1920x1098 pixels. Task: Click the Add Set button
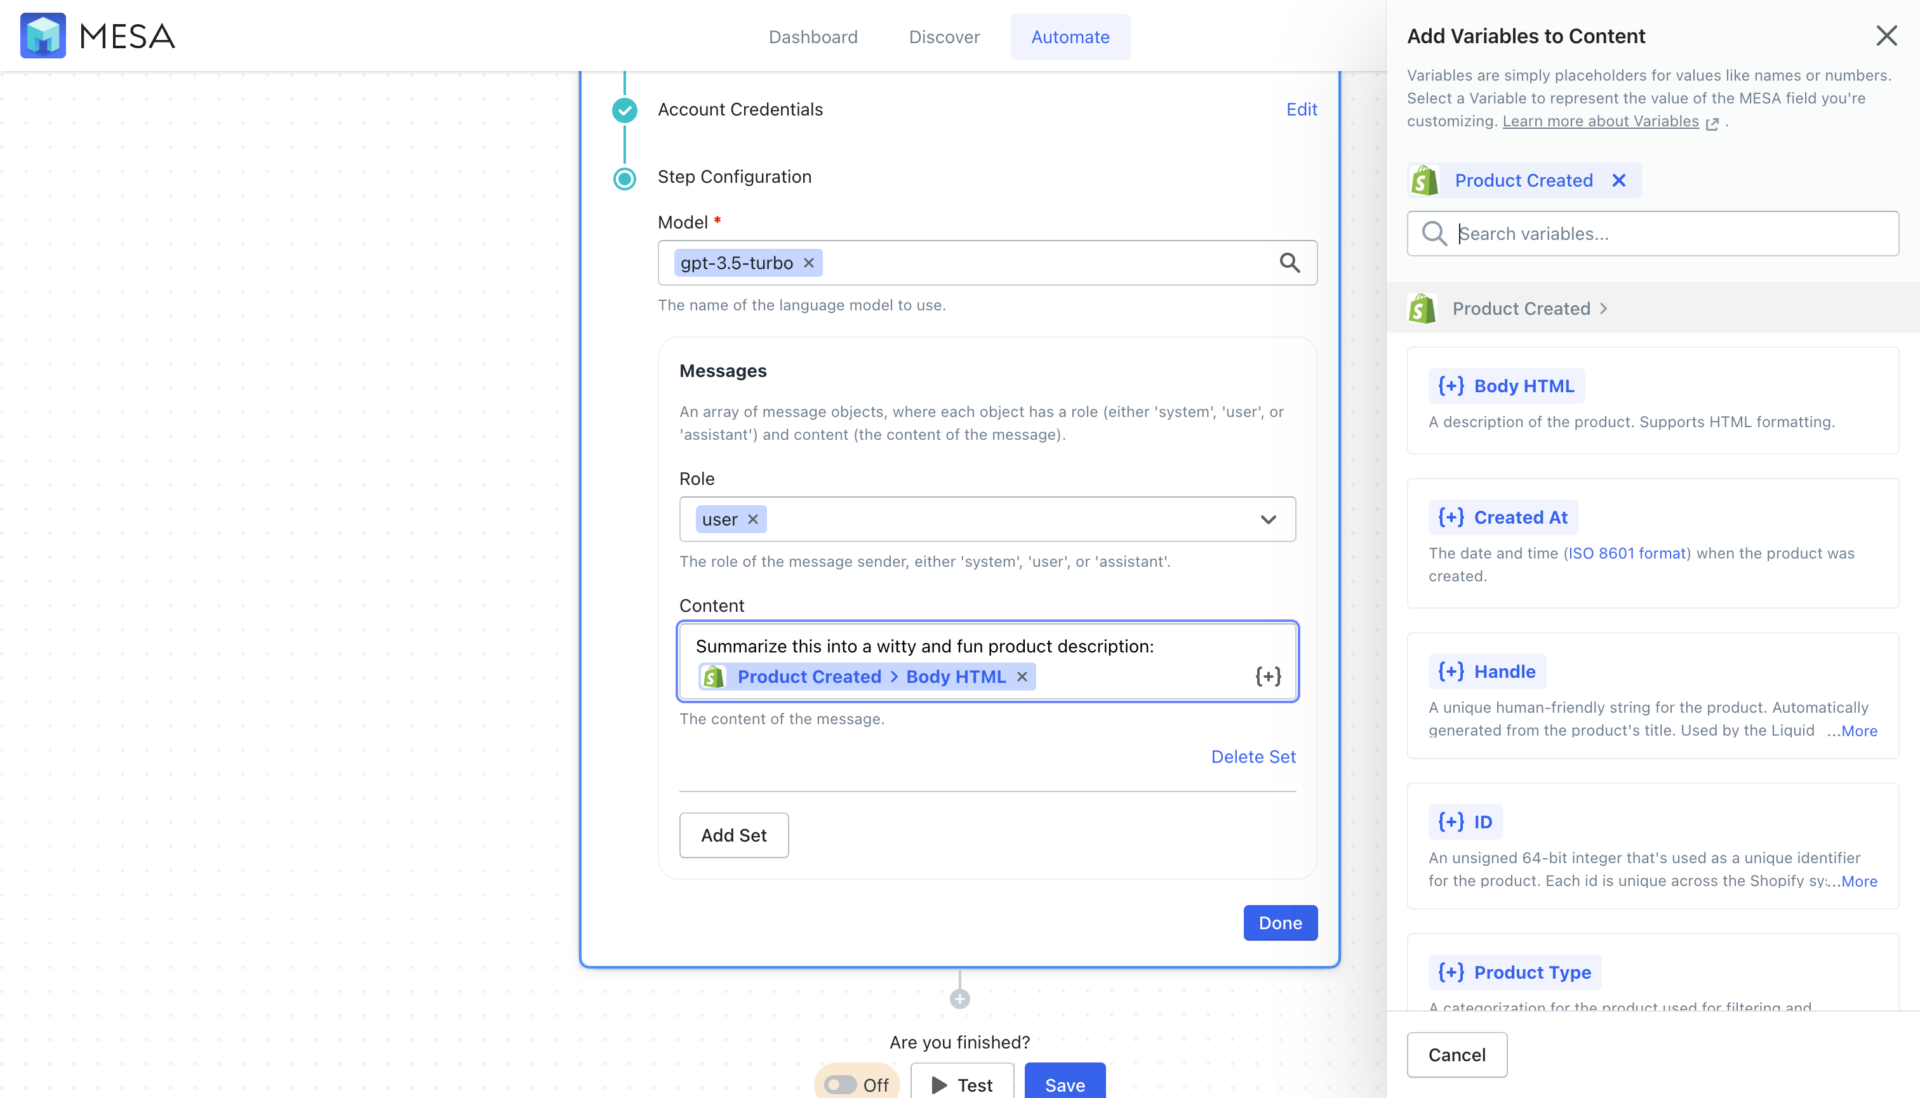coord(733,835)
